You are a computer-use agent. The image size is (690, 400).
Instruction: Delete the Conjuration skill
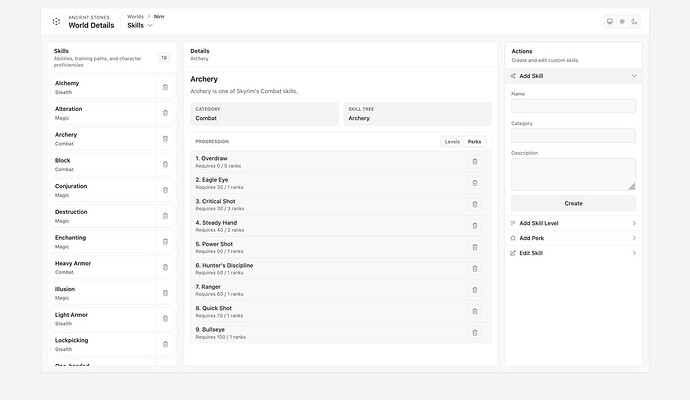[165, 190]
